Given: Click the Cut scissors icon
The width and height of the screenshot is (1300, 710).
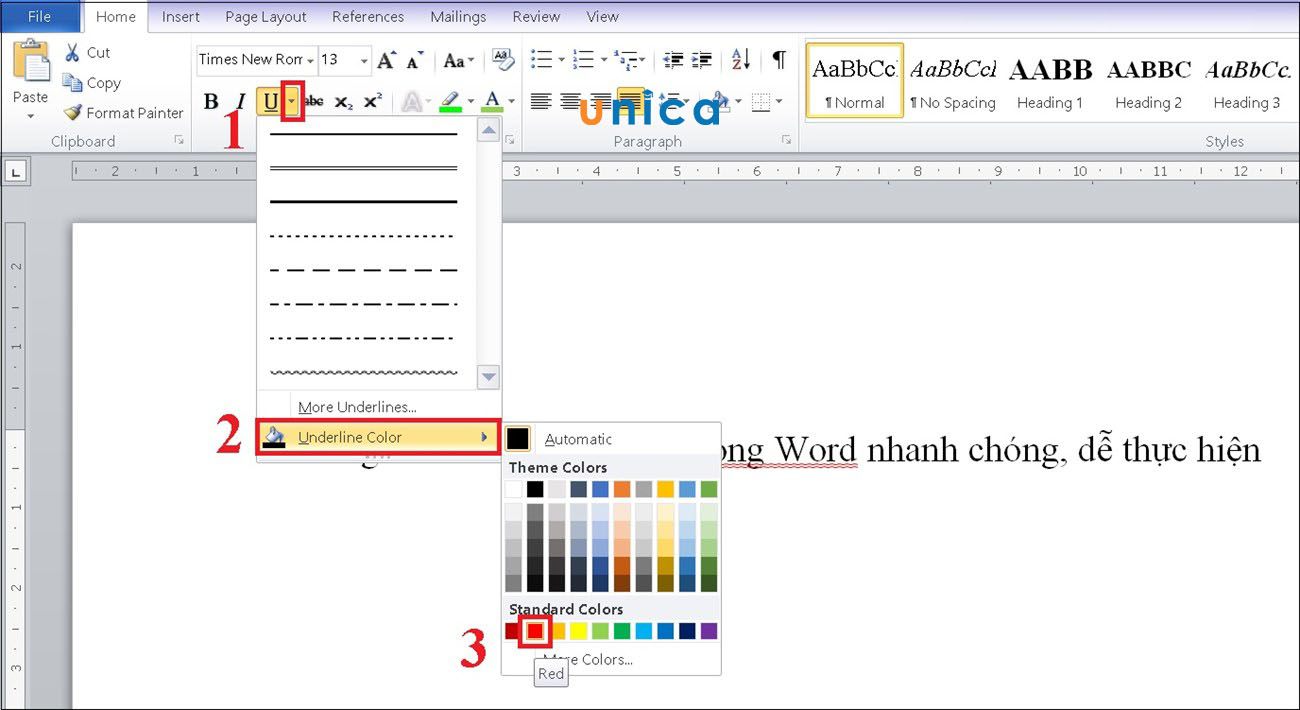Looking at the screenshot, I should point(72,53).
